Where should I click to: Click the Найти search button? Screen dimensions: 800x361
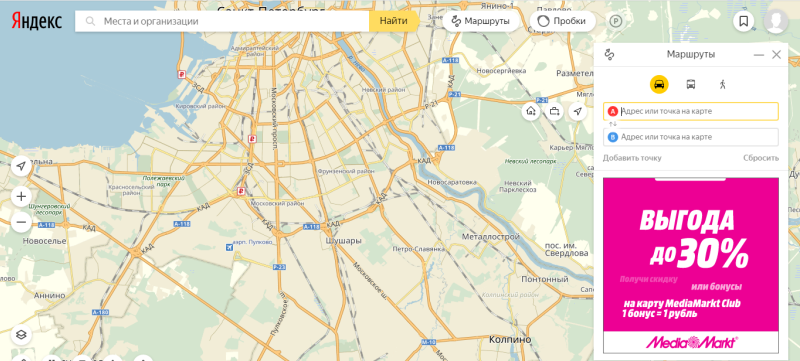pyautogui.click(x=393, y=21)
